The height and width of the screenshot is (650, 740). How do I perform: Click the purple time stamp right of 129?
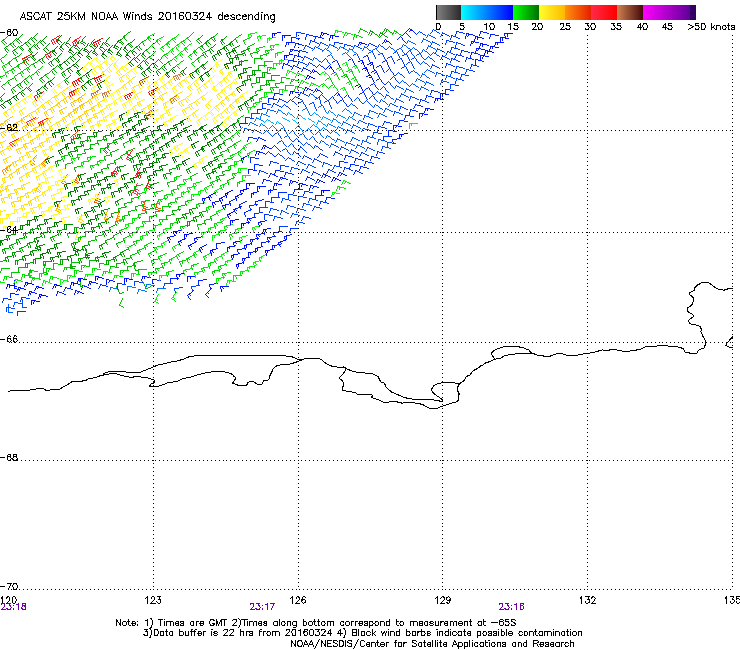point(512,607)
